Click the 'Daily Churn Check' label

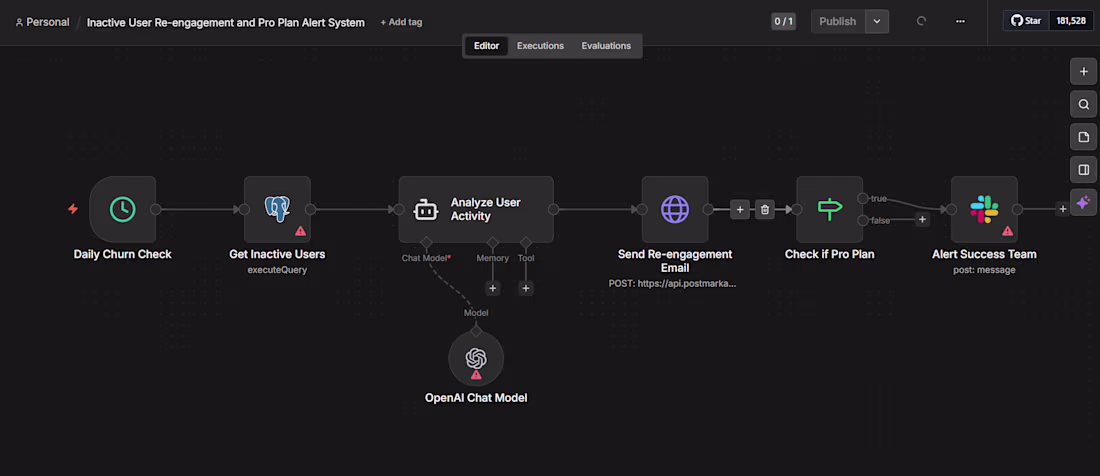123,254
